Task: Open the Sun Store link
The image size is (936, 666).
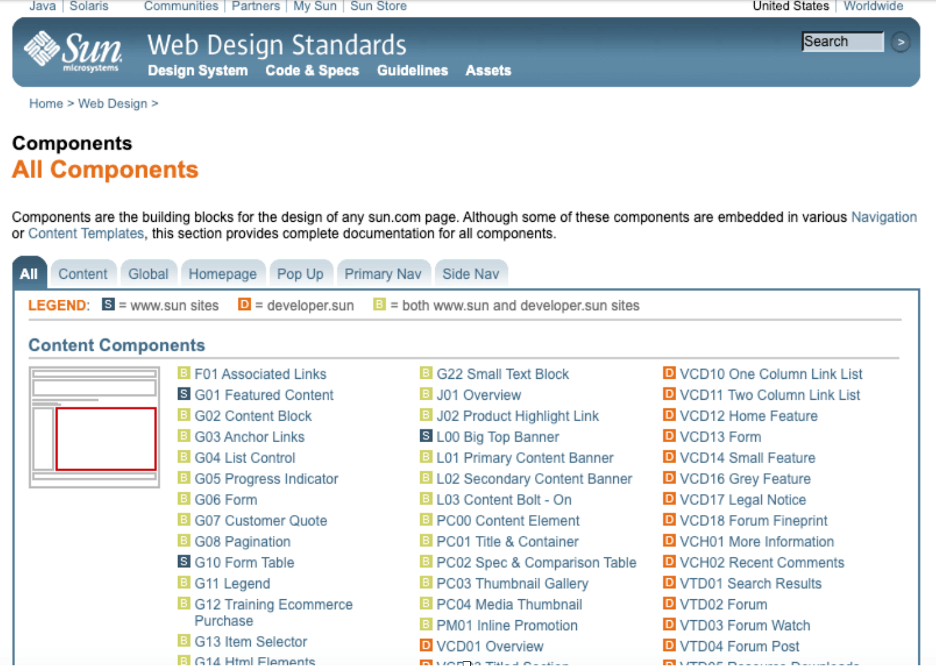Action: point(378,6)
